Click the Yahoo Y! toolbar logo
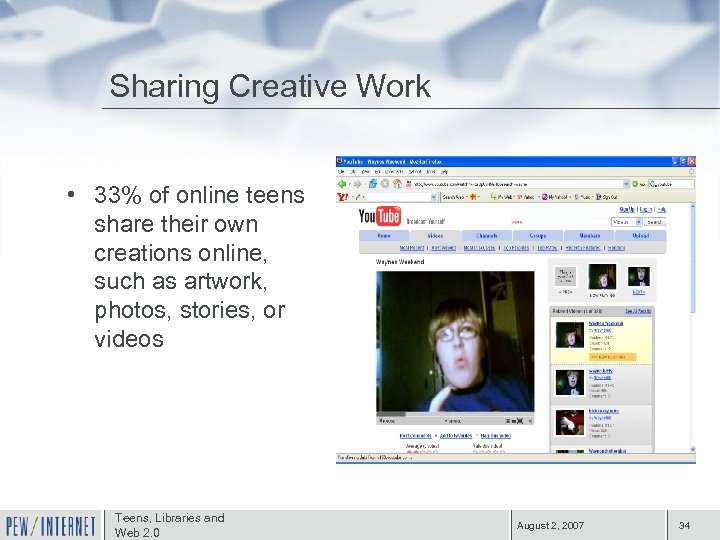Viewport: 720px width, 540px height. (343, 197)
